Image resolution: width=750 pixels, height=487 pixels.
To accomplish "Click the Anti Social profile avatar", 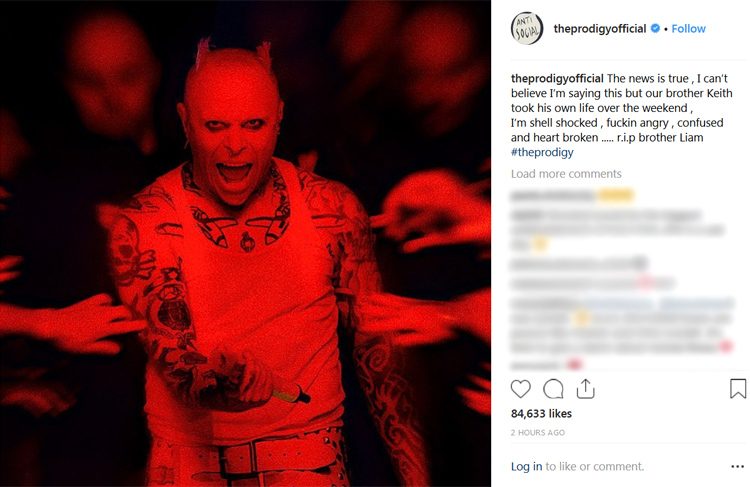I will [x=527, y=29].
